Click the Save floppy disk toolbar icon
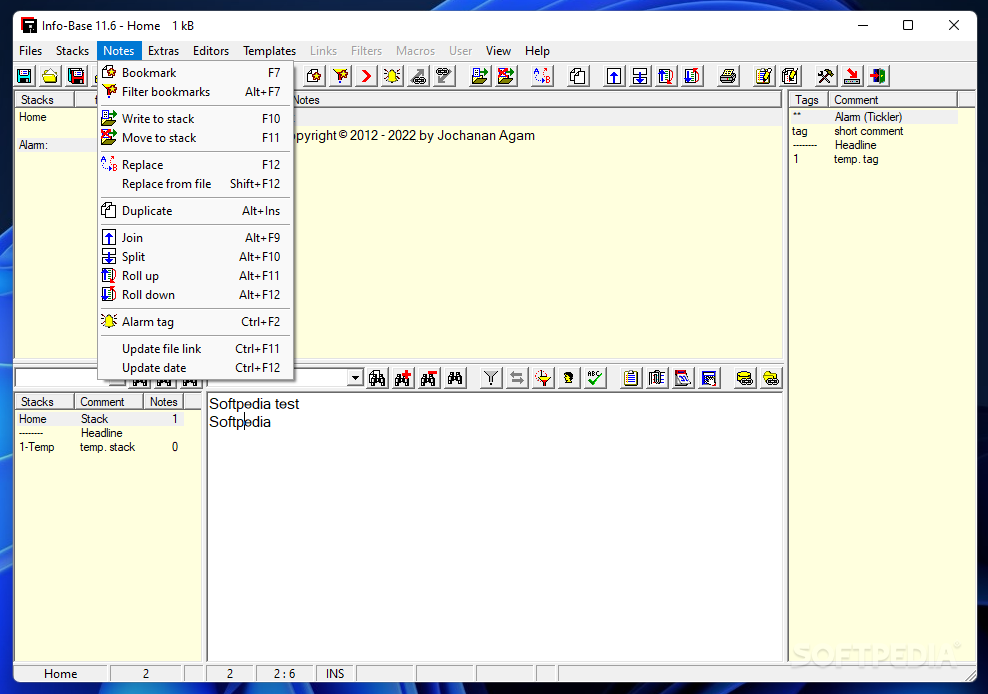The width and height of the screenshot is (988, 694). [x=25, y=76]
